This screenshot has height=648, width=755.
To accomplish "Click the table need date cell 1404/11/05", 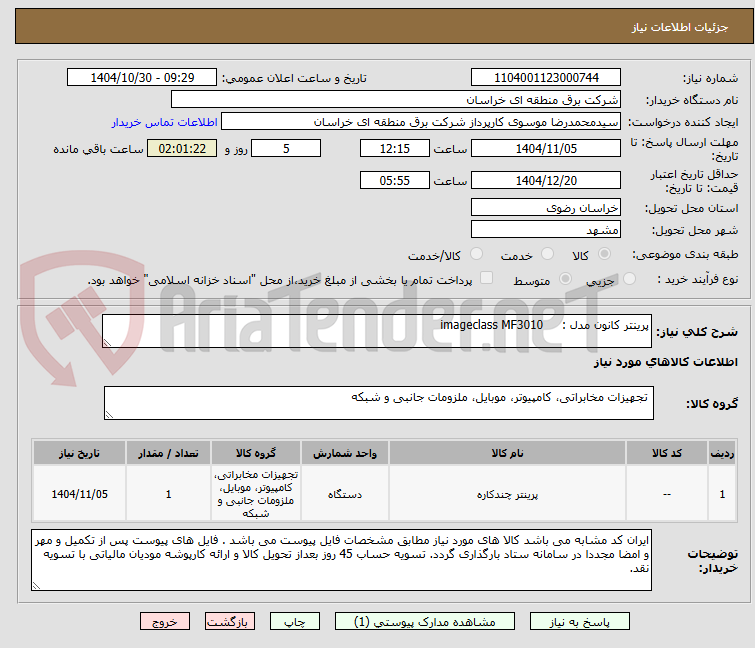I will click(x=79, y=494).
